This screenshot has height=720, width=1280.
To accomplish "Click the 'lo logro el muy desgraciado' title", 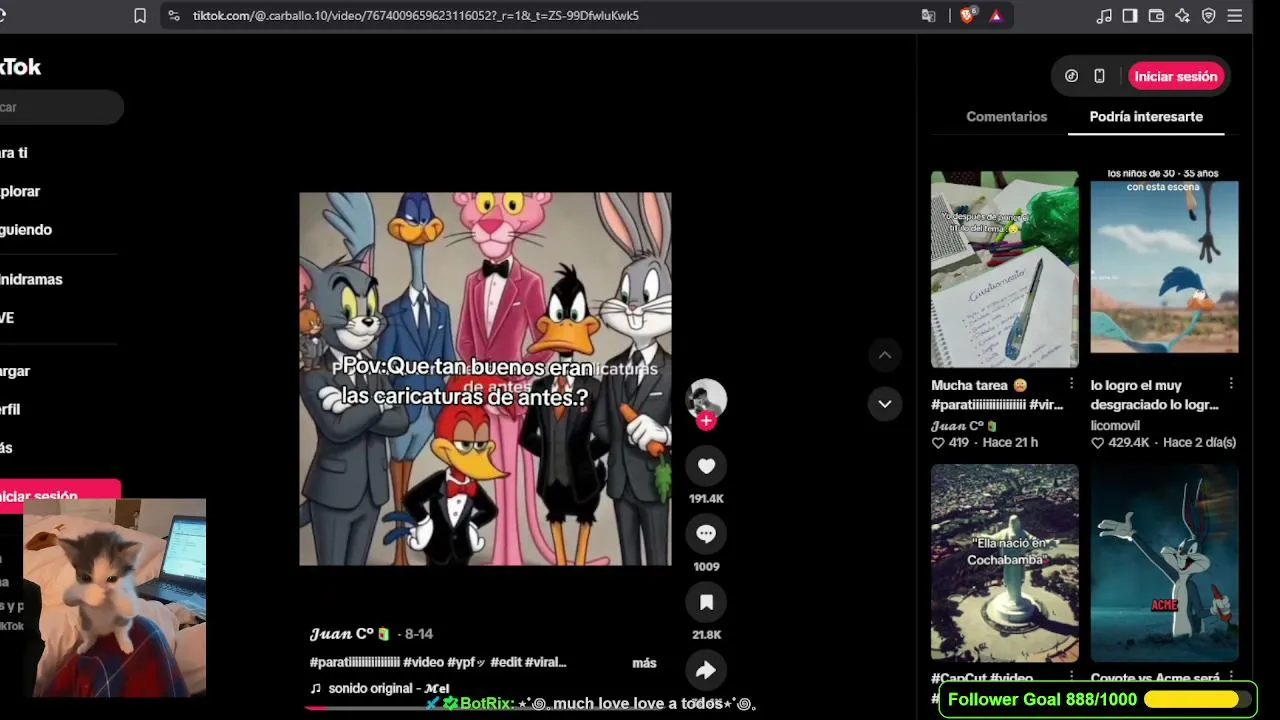I will [x=1155, y=395].
